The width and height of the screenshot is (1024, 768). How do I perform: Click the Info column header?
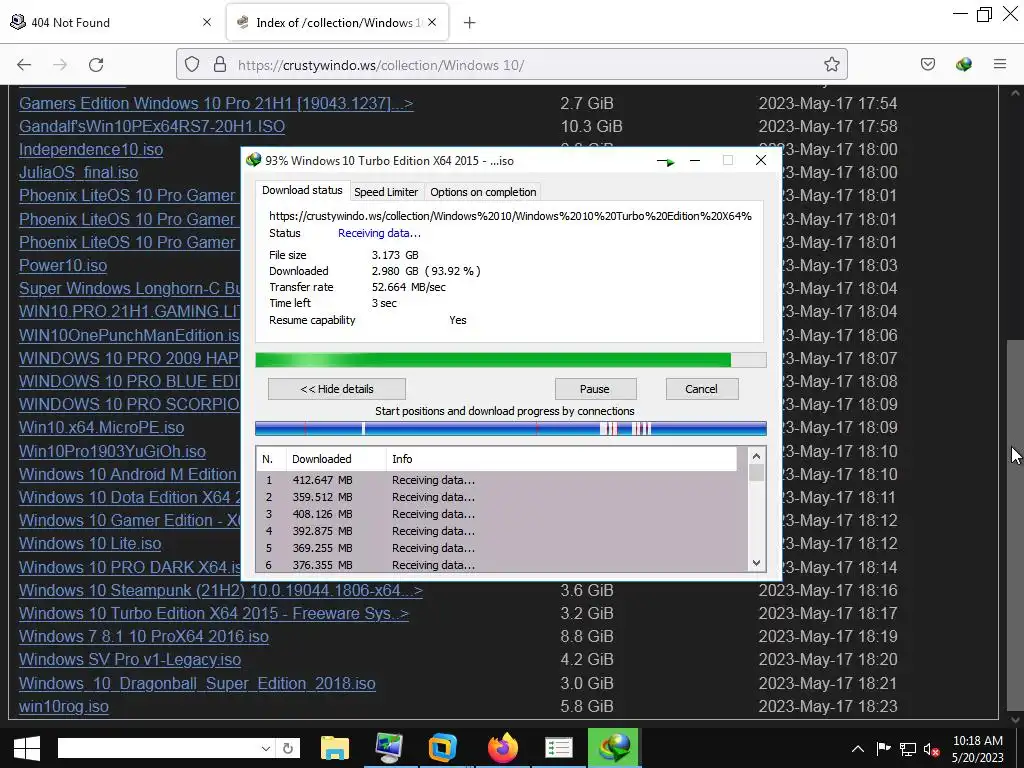click(562, 459)
